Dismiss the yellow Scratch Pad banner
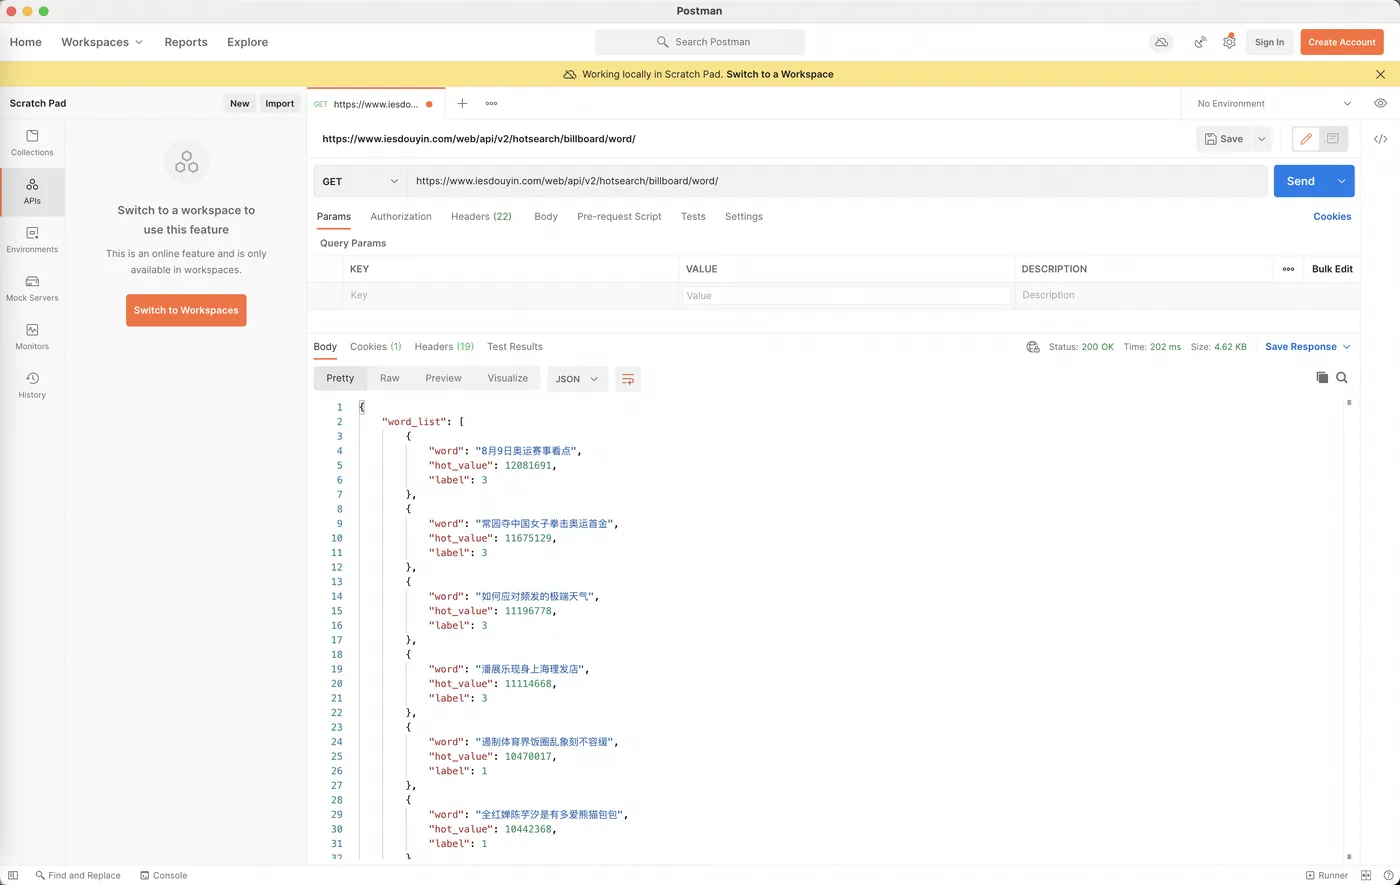1400x885 pixels. (x=1381, y=74)
